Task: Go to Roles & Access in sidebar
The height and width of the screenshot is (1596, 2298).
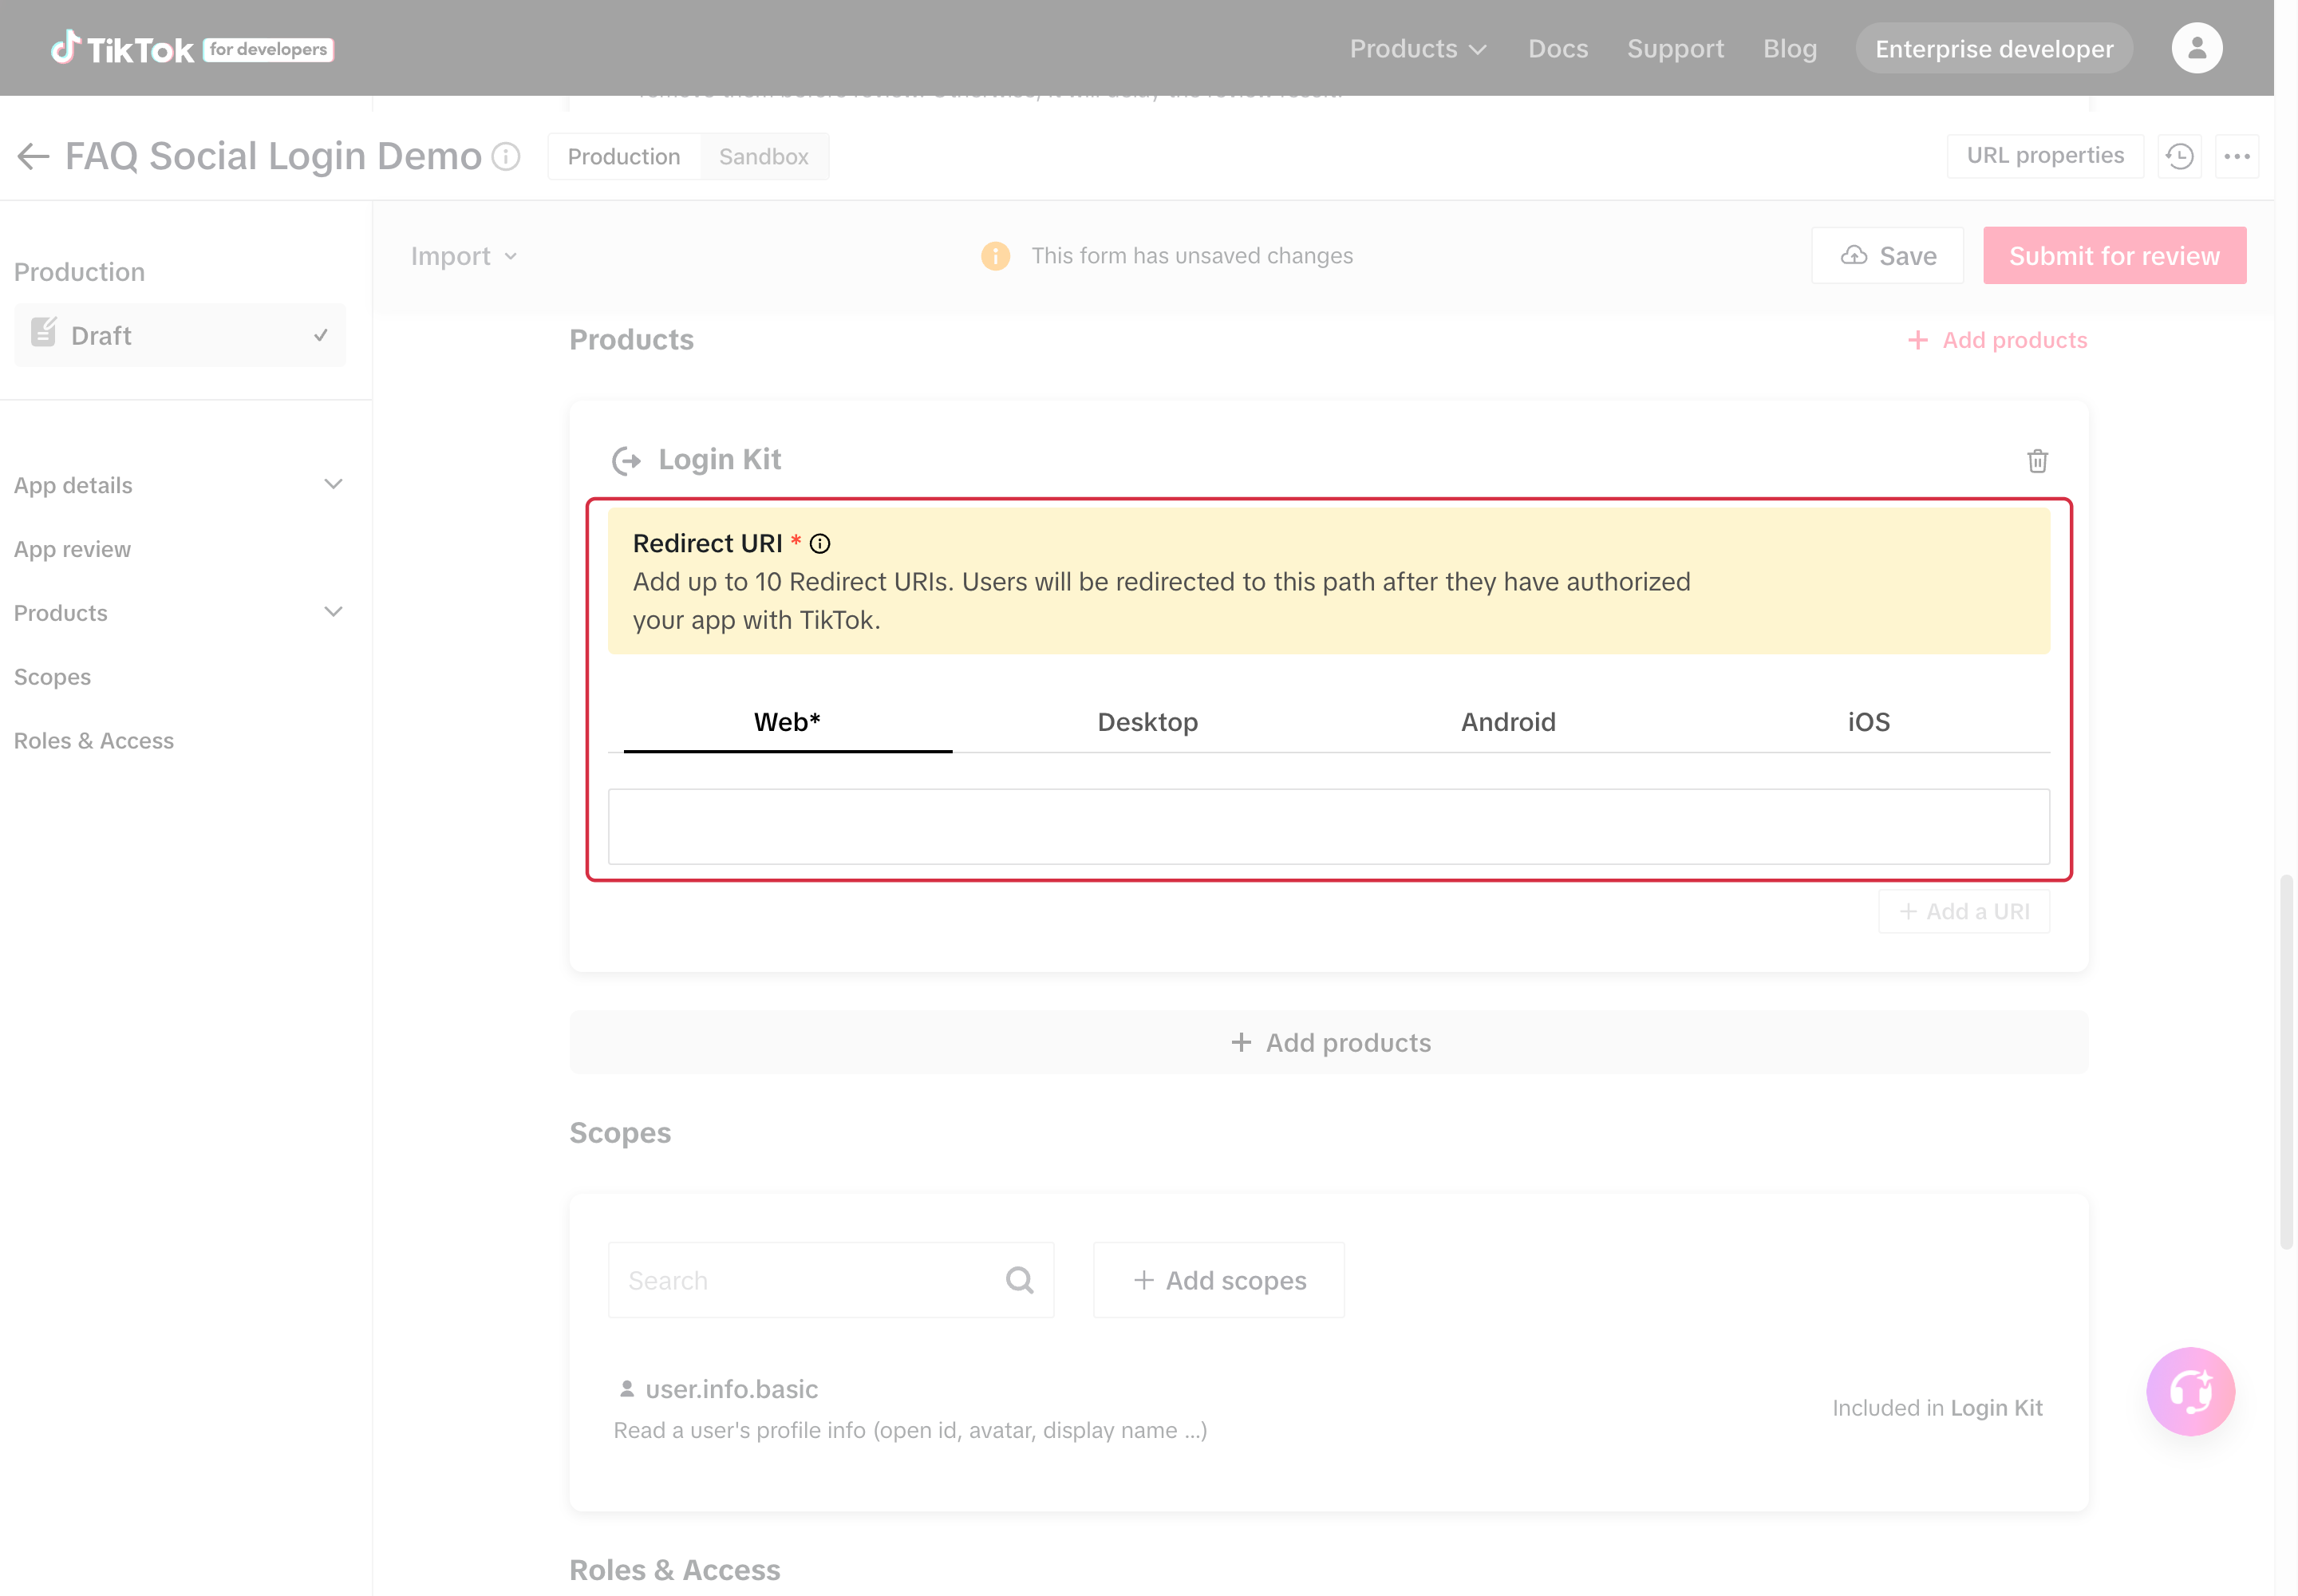Action: pyautogui.click(x=94, y=740)
